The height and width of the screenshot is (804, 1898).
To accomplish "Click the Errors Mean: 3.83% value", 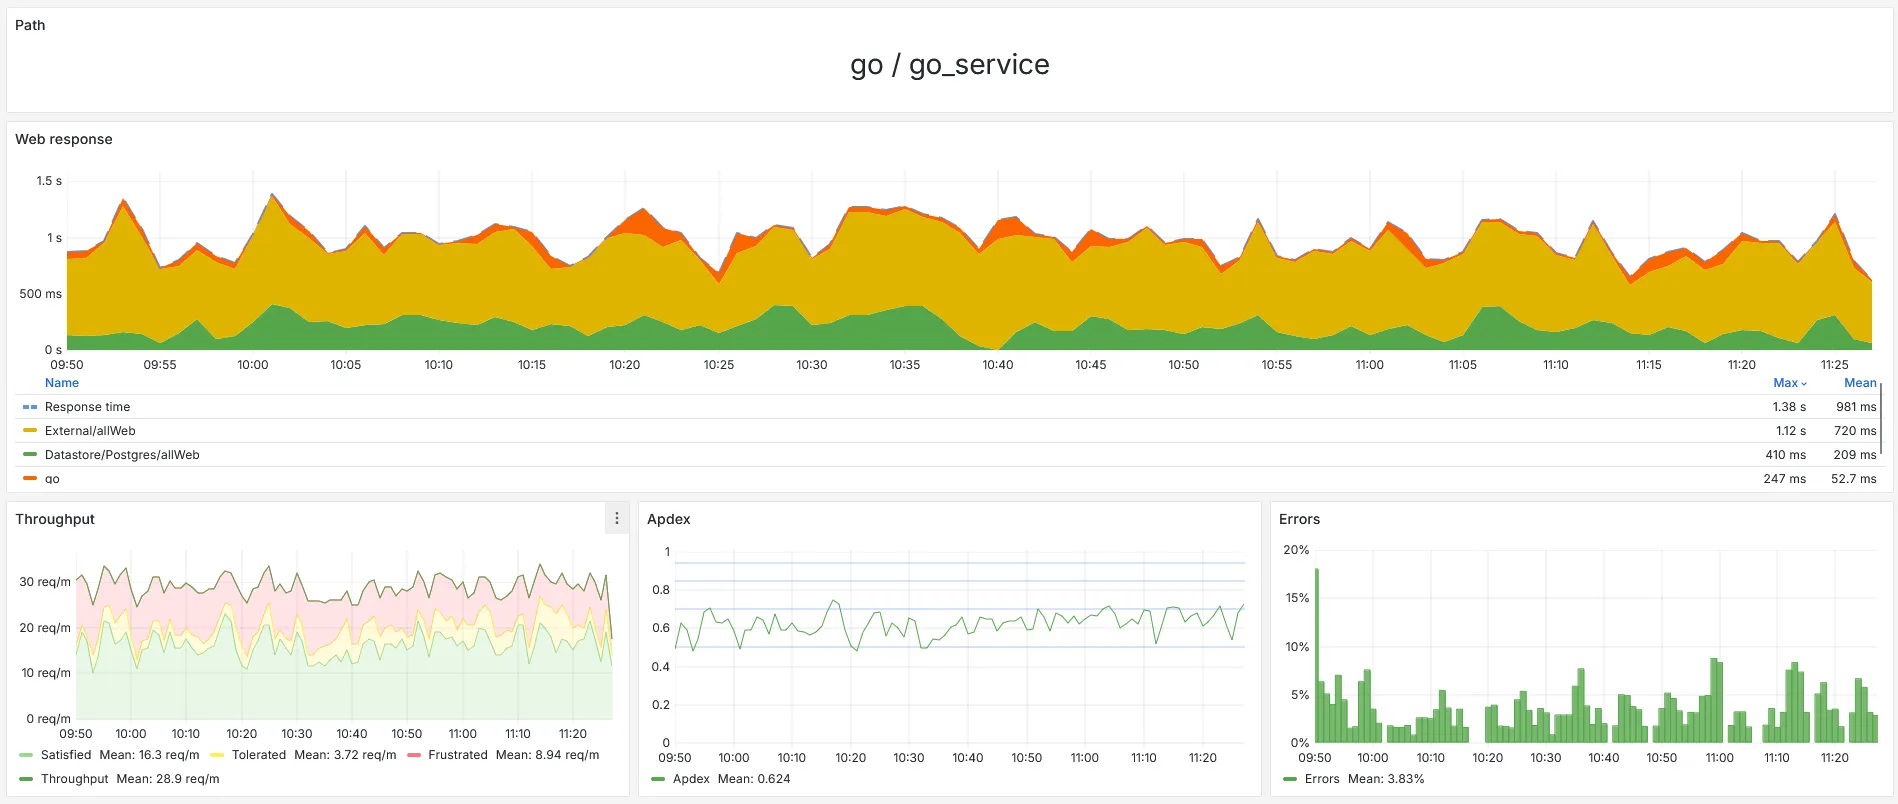I will pos(1386,779).
